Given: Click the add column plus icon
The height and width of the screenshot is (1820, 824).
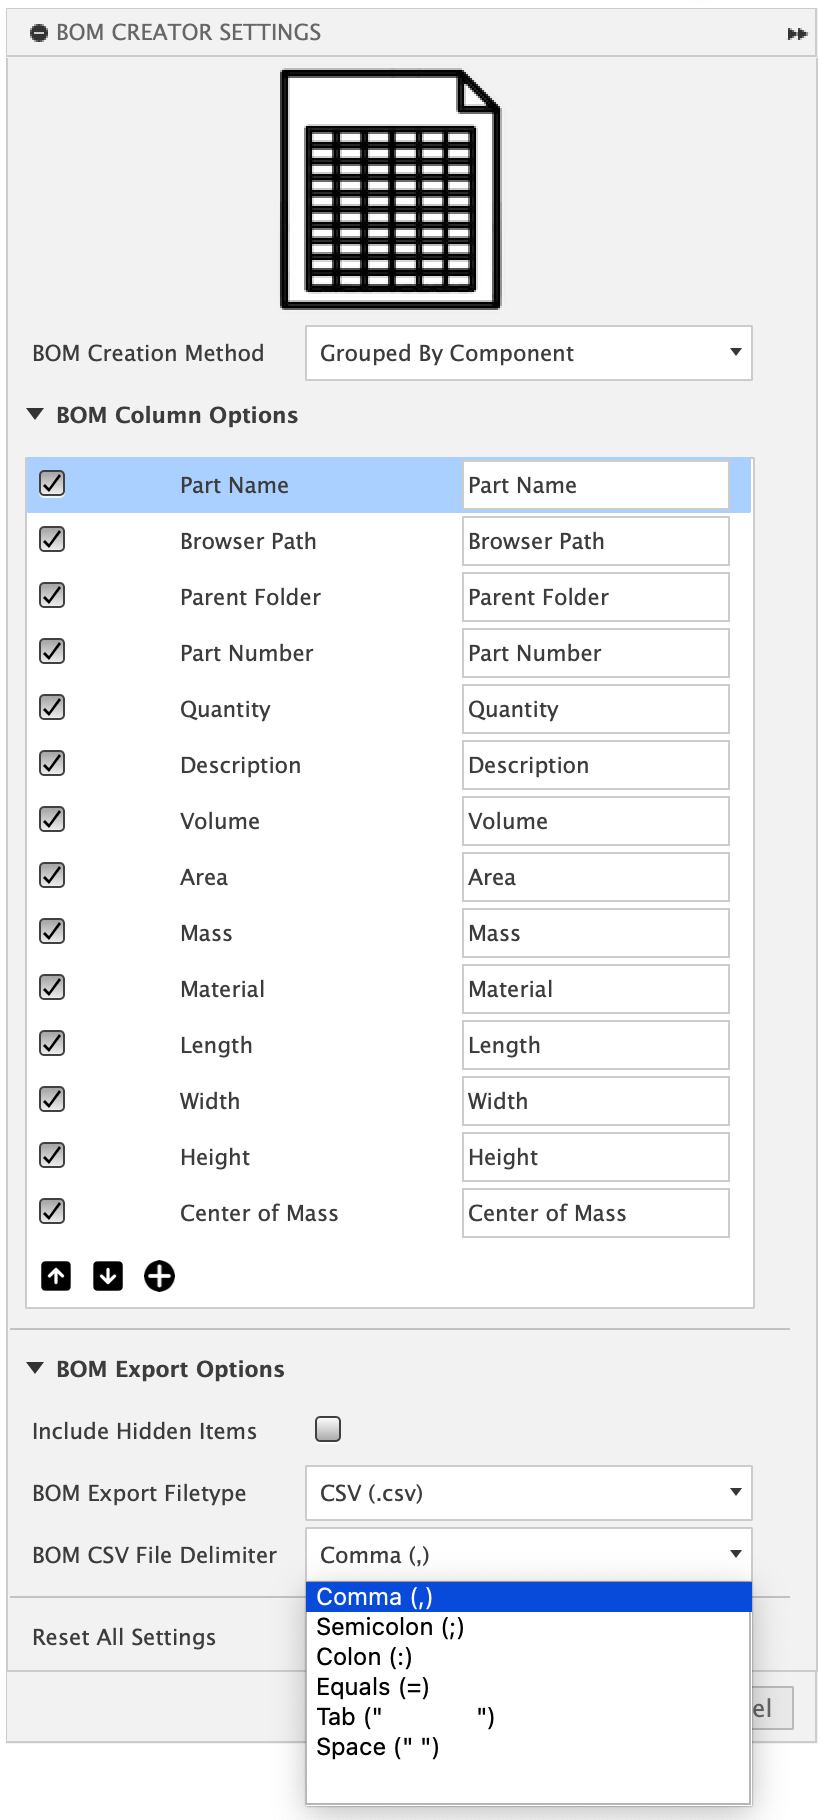Looking at the screenshot, I should (x=159, y=1276).
